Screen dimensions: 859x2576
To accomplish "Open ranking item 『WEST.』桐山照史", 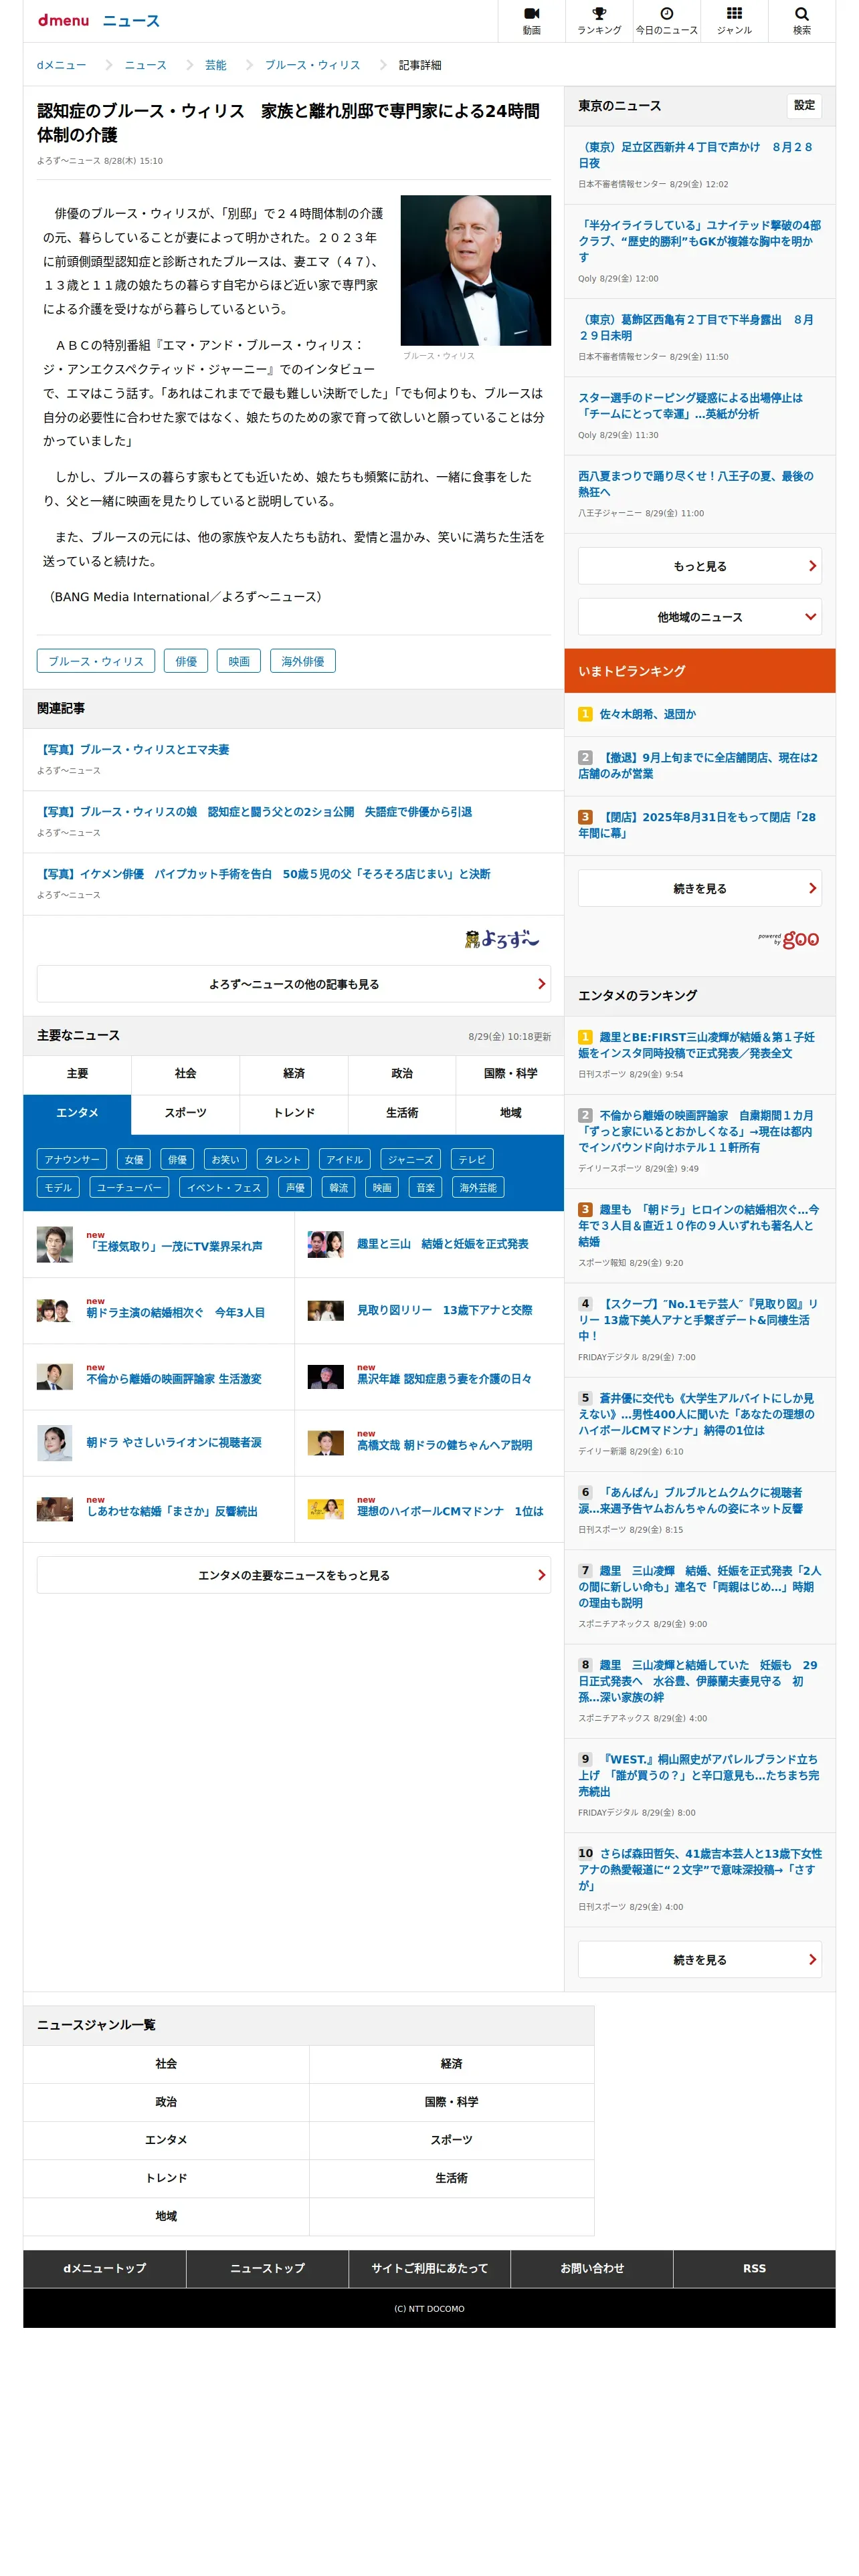I will (698, 1775).
